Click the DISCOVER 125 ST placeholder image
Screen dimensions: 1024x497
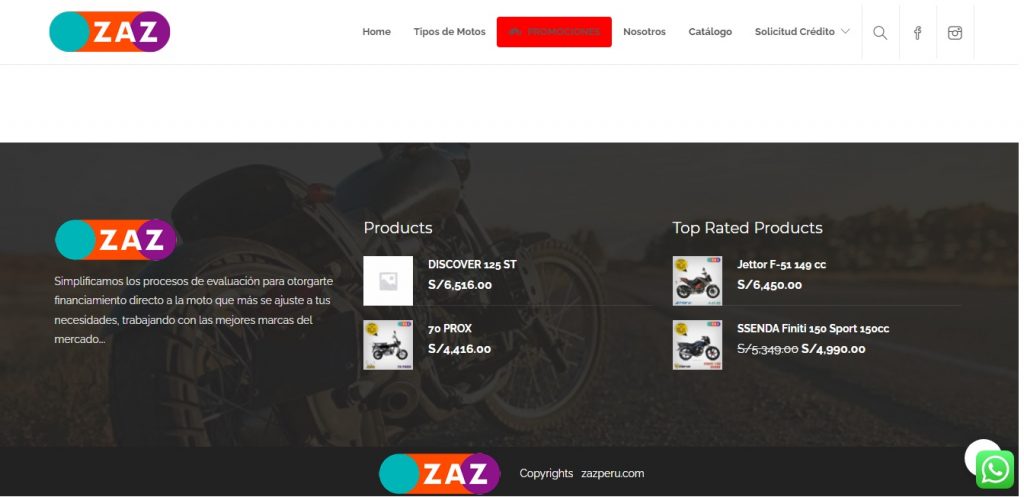pos(388,281)
